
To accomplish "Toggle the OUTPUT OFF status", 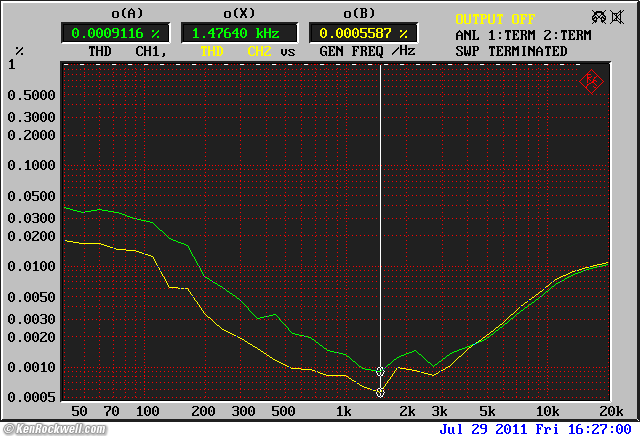I will (495, 19).
